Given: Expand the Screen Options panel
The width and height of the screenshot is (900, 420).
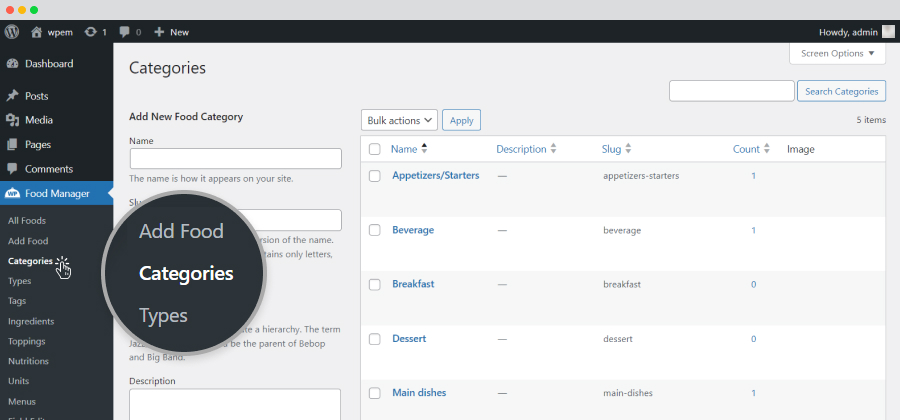Looking at the screenshot, I should coord(838,53).
